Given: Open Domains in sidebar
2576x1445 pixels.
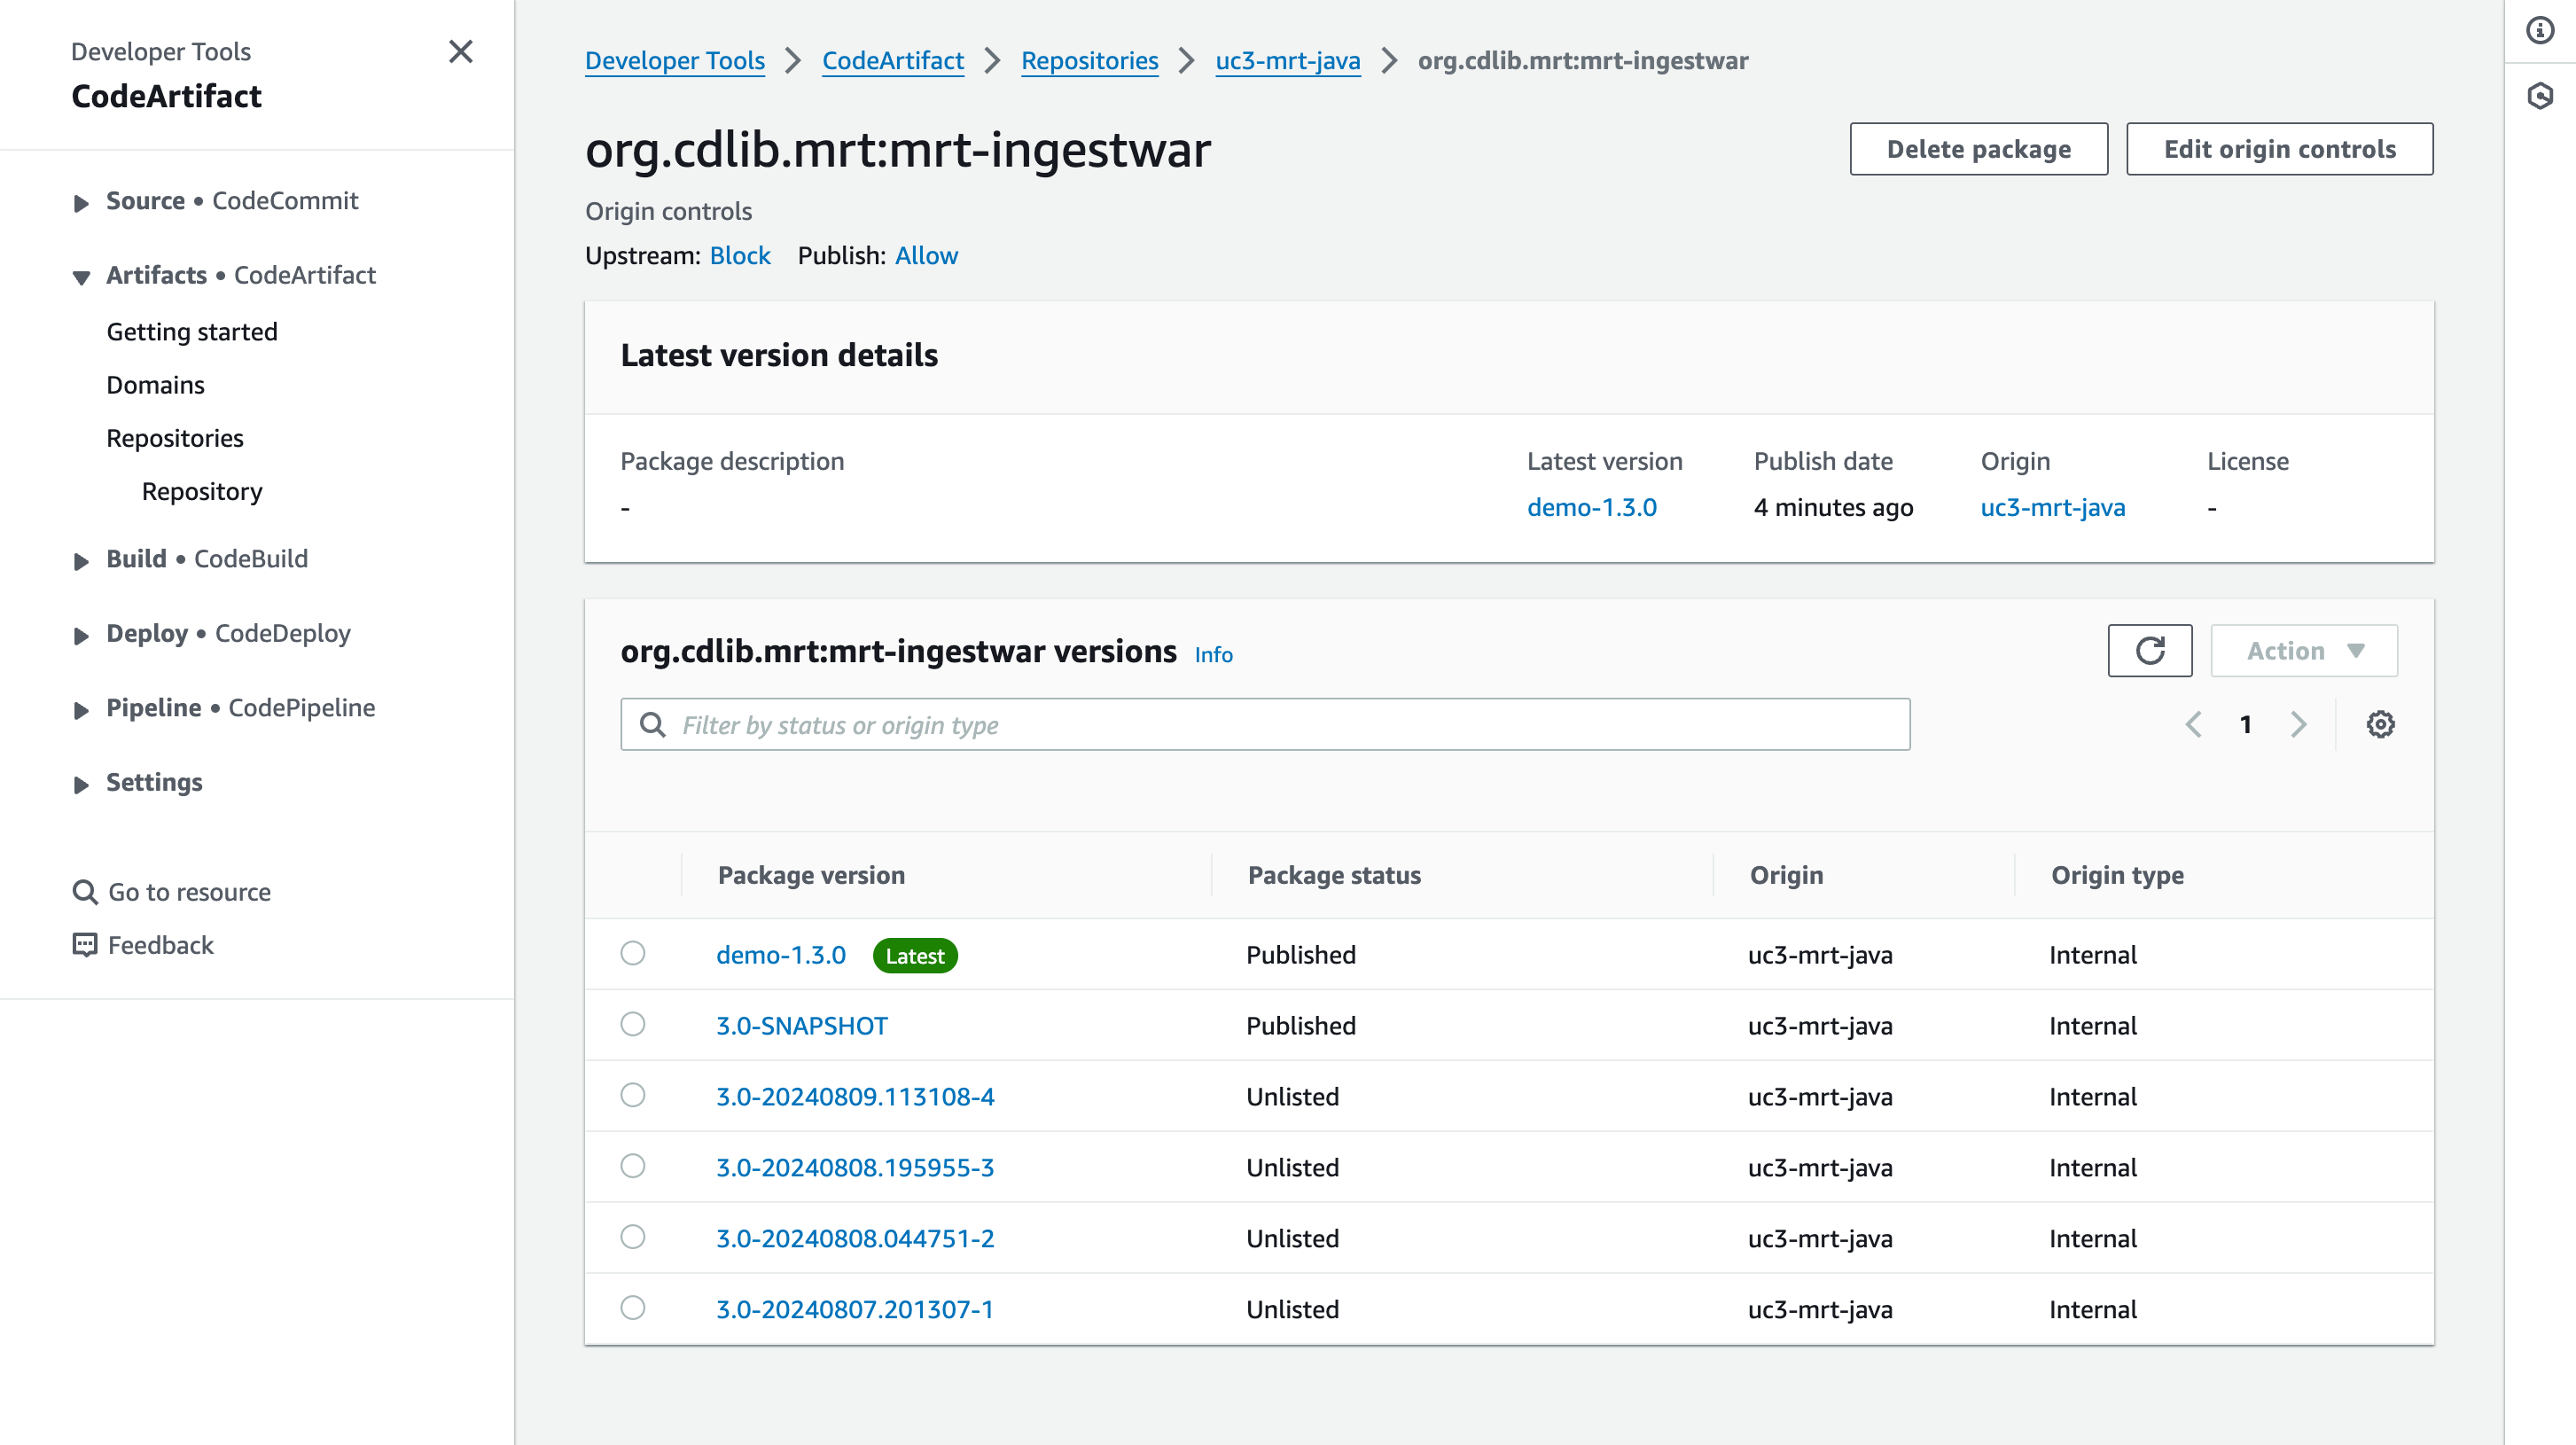Looking at the screenshot, I should tap(155, 385).
